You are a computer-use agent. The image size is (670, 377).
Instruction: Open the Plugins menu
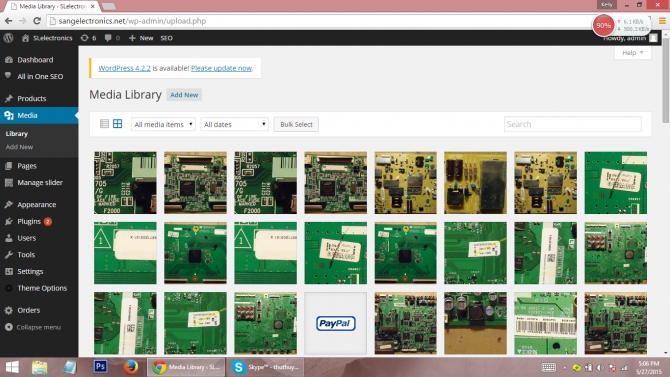pos(29,221)
